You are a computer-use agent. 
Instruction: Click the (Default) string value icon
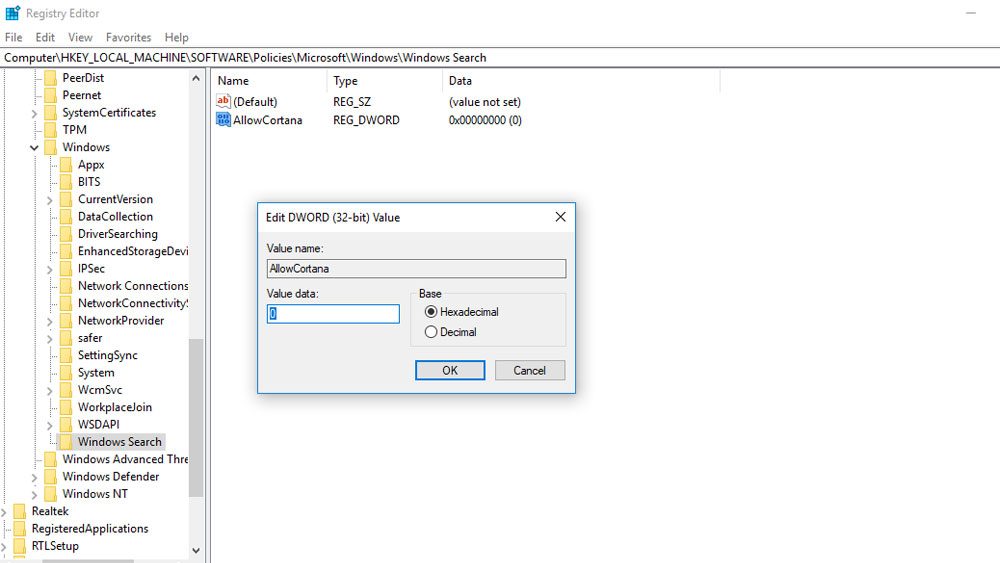[x=223, y=101]
